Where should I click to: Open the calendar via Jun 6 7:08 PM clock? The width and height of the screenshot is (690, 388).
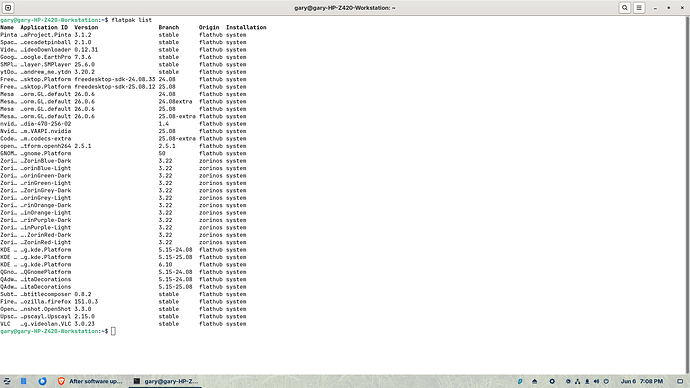point(642,381)
